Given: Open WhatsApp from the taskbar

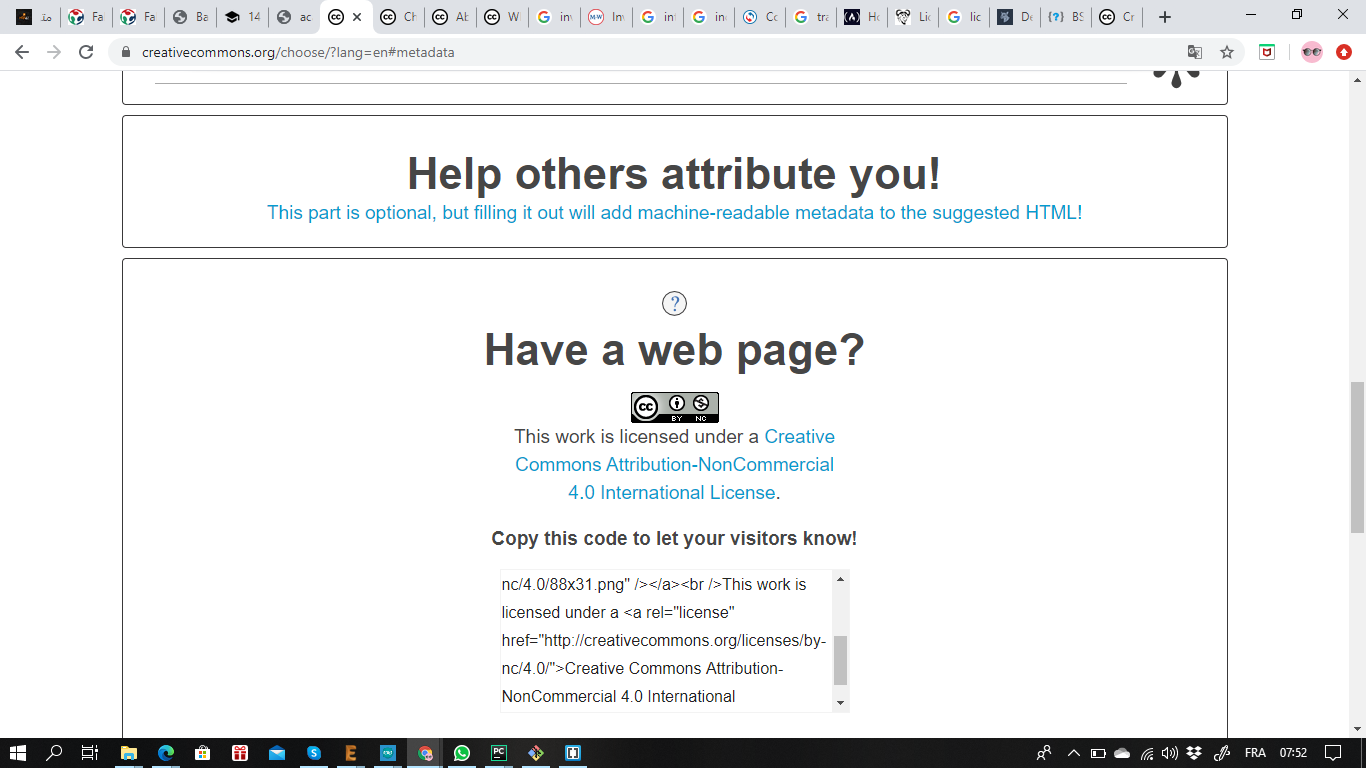Looking at the screenshot, I should [x=461, y=753].
